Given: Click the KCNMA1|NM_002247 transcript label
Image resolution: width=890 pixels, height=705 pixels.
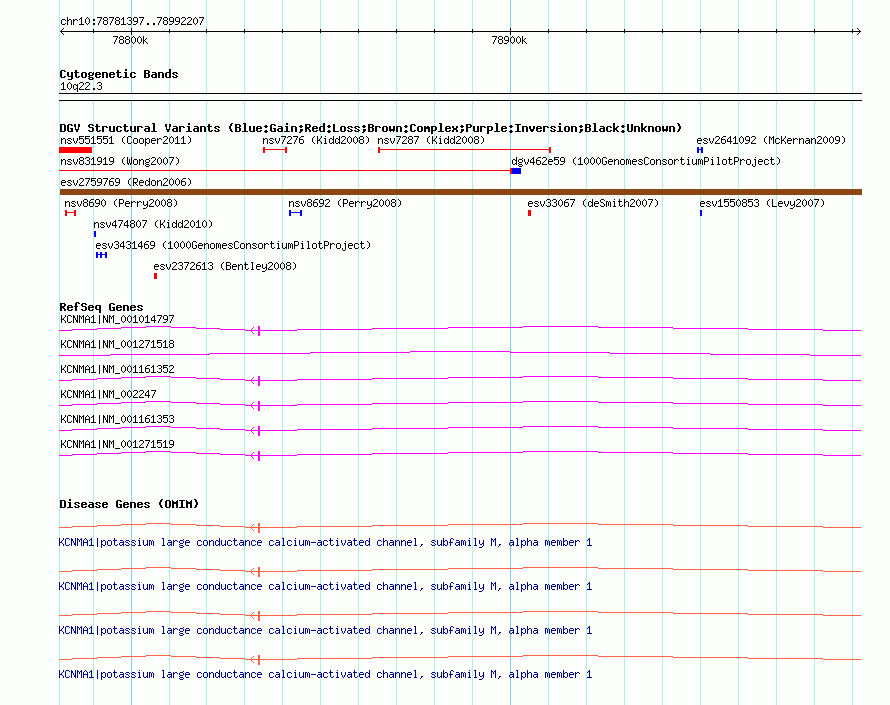Looking at the screenshot, I should tap(108, 395).
